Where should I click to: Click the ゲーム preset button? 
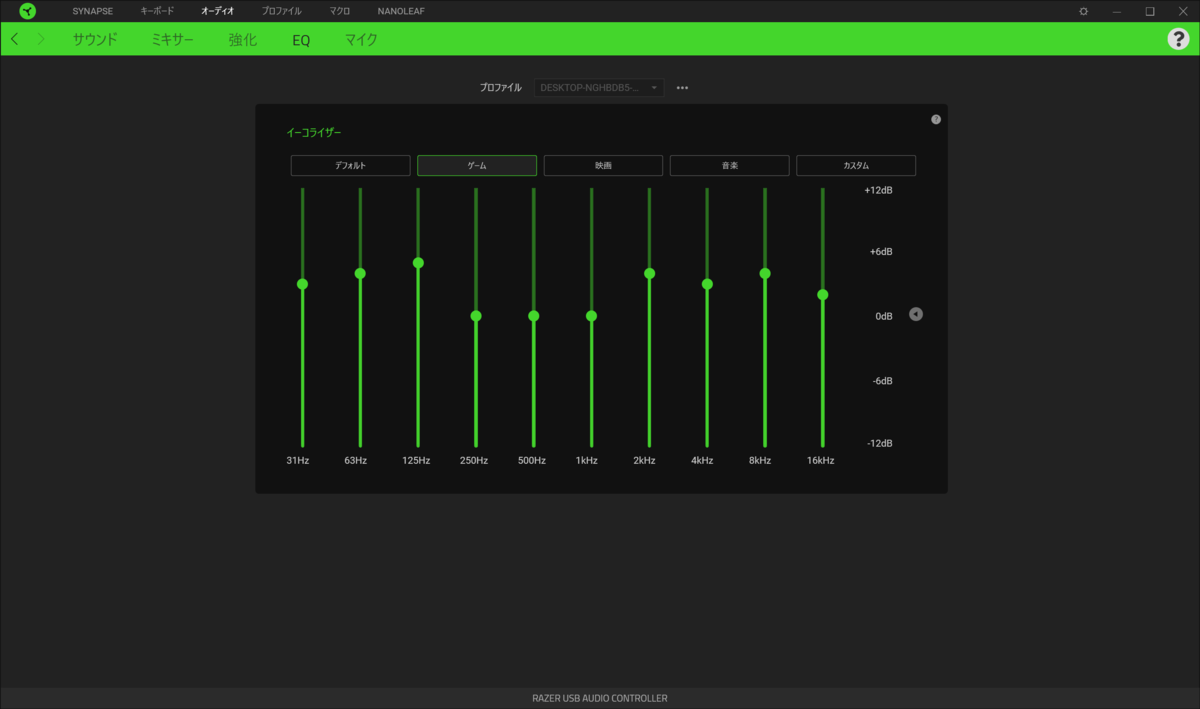(477, 165)
